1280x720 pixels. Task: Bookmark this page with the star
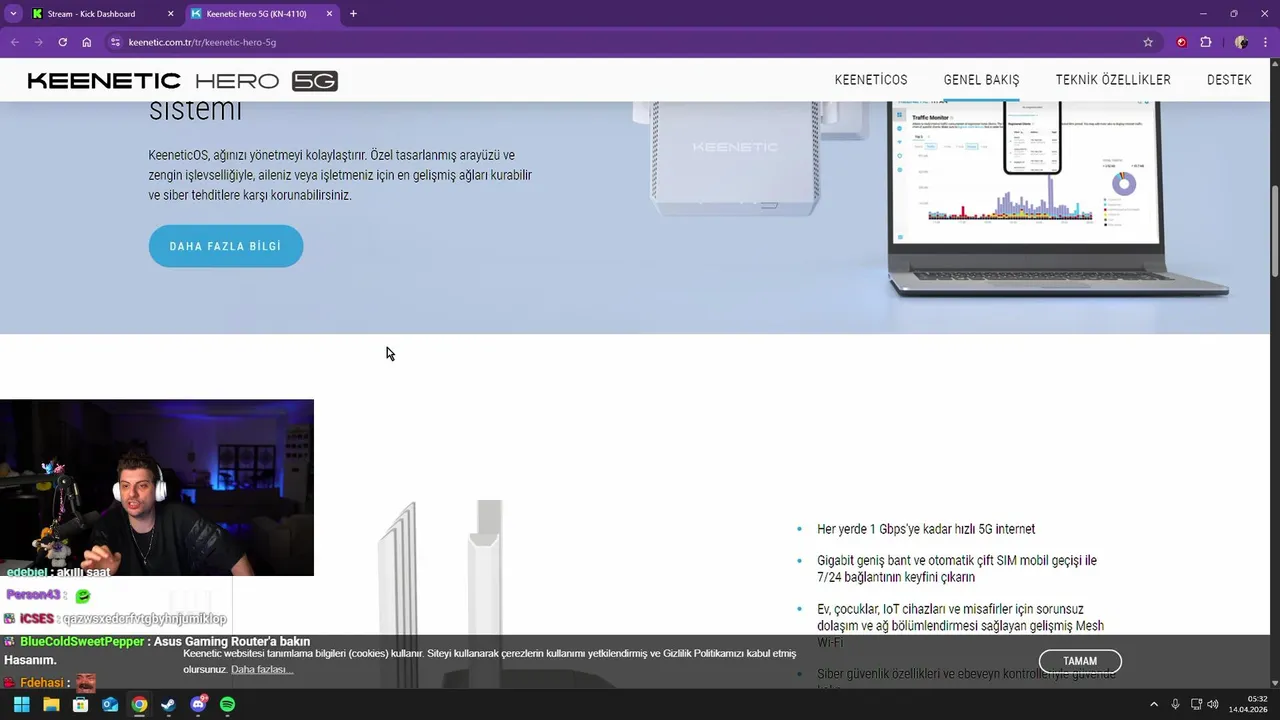point(1148,42)
